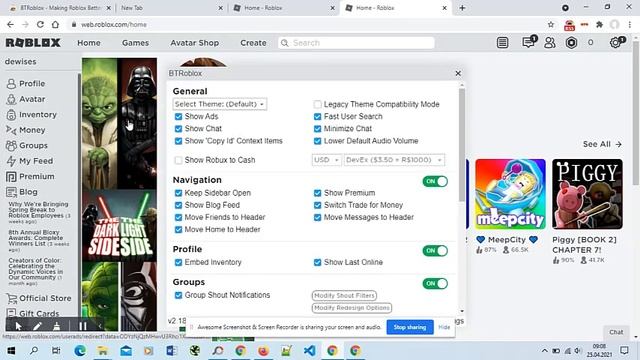
Task: Open the browser extensions puzzle icon
Action: 599,24
